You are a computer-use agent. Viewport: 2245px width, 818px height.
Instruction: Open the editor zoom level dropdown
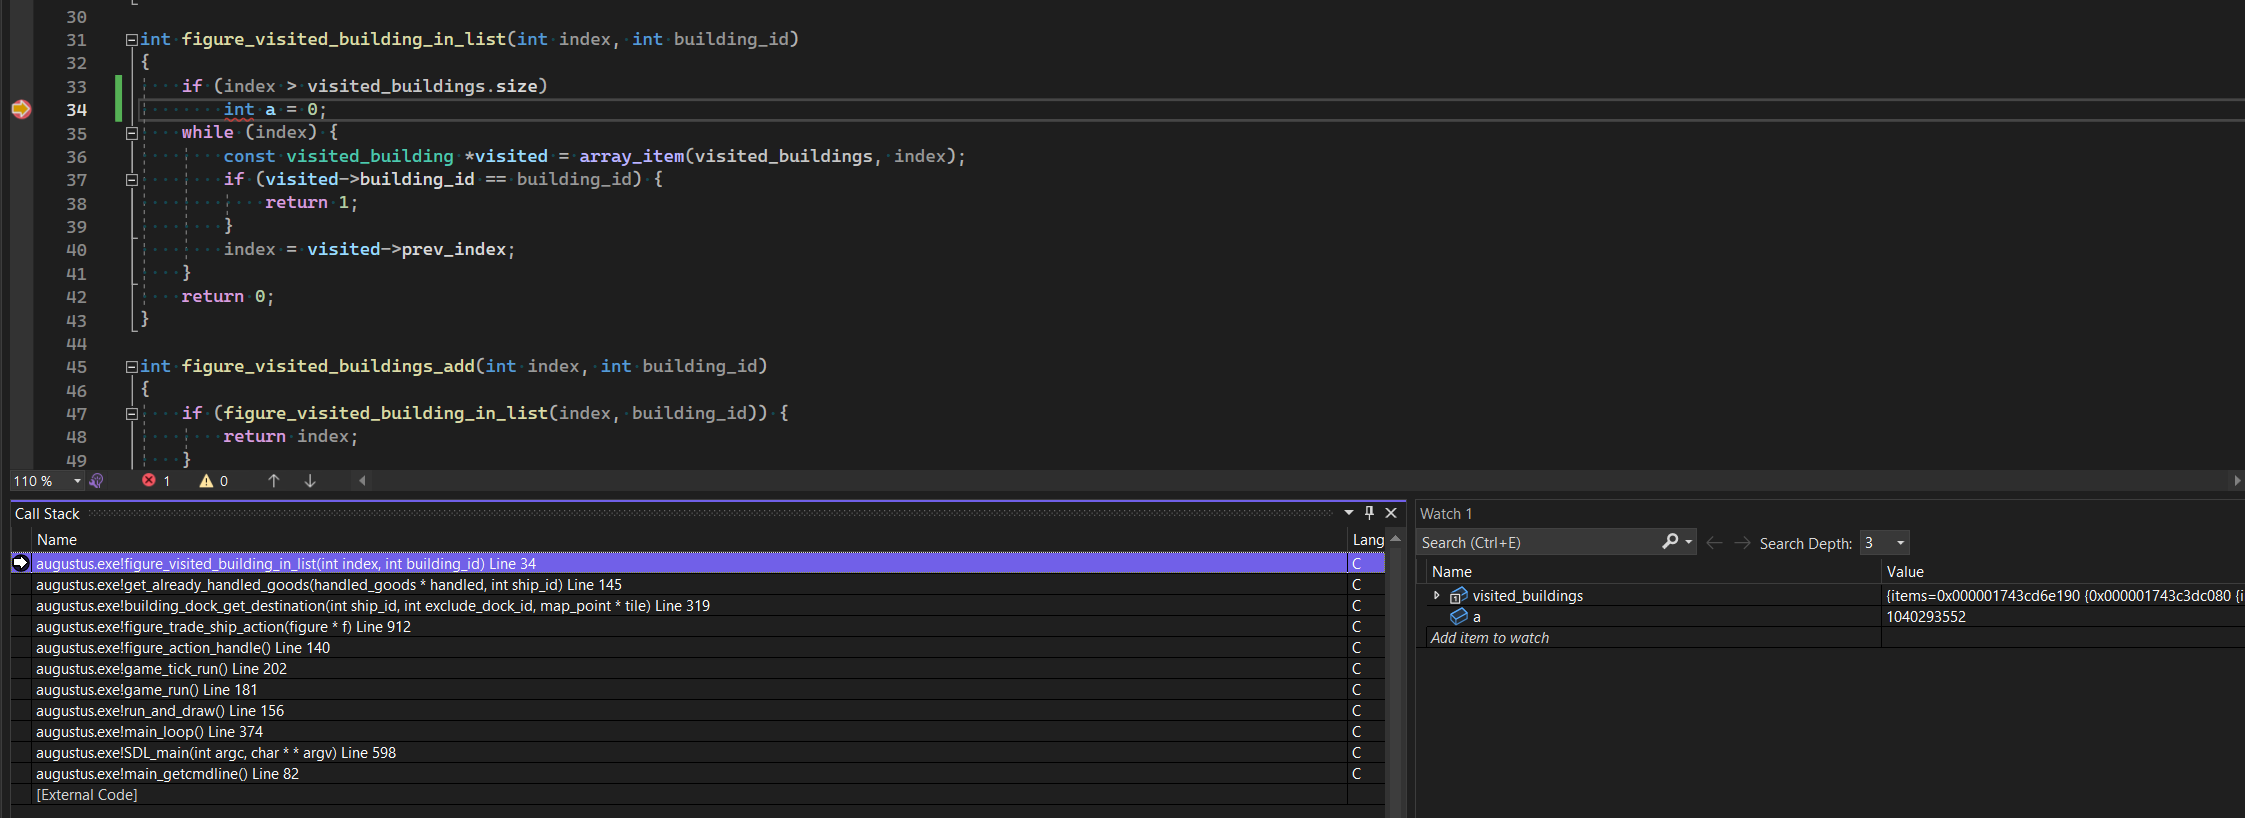coord(77,481)
